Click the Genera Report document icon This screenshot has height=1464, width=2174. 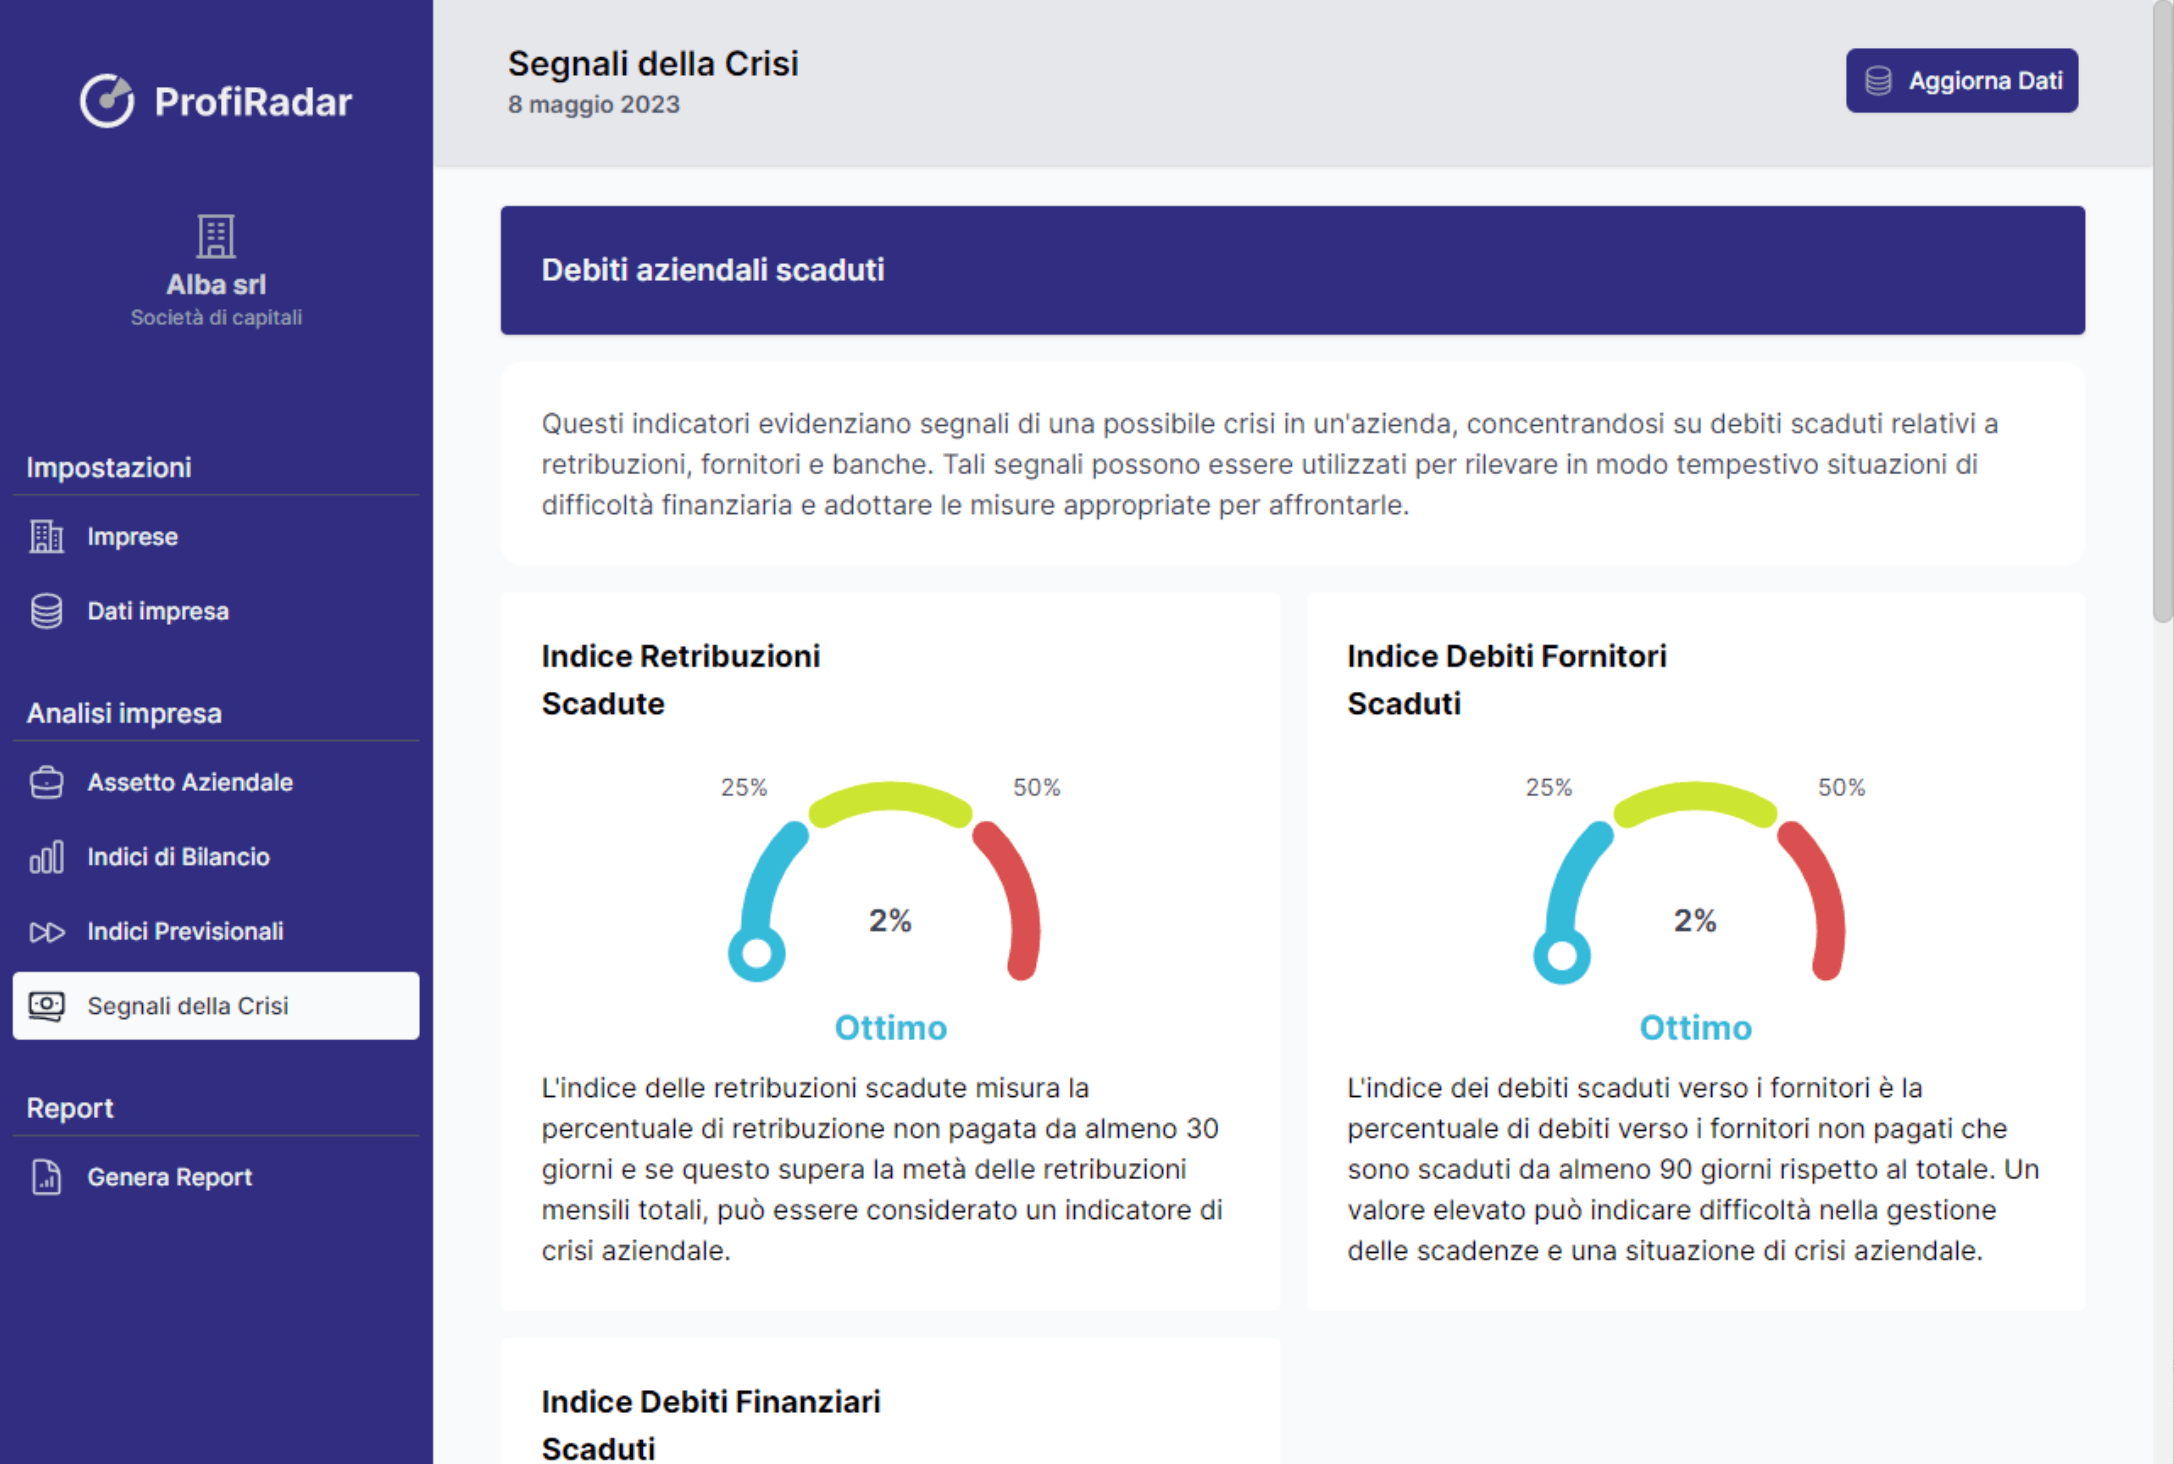(x=46, y=1177)
